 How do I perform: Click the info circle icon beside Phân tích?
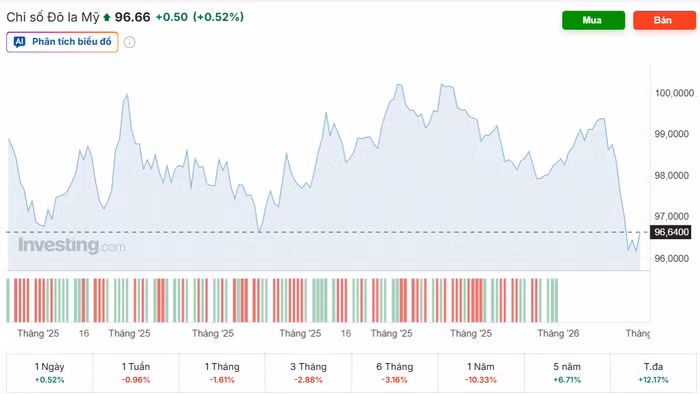click(129, 42)
